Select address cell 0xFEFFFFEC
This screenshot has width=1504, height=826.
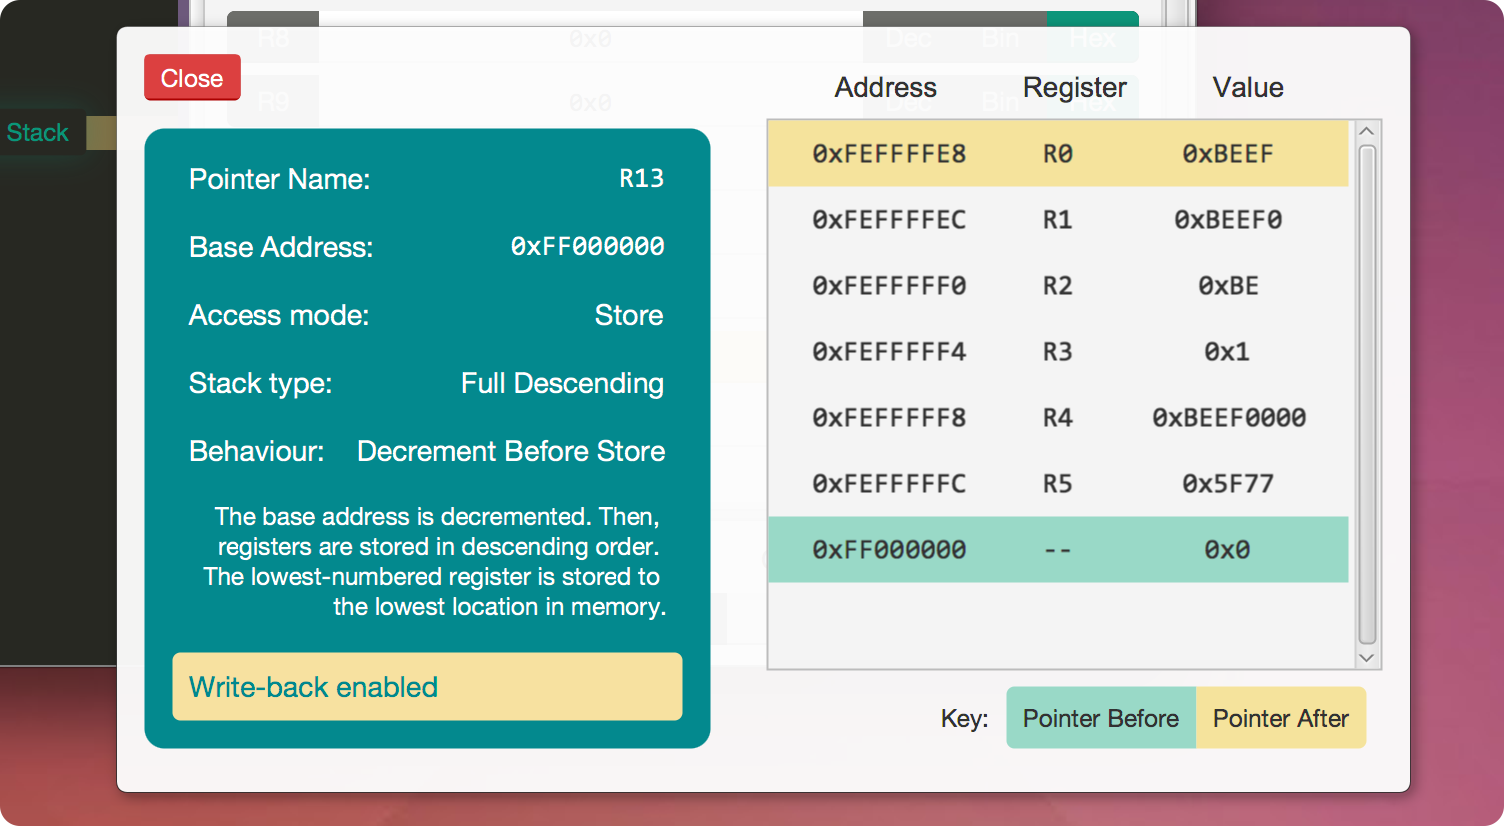point(889,220)
